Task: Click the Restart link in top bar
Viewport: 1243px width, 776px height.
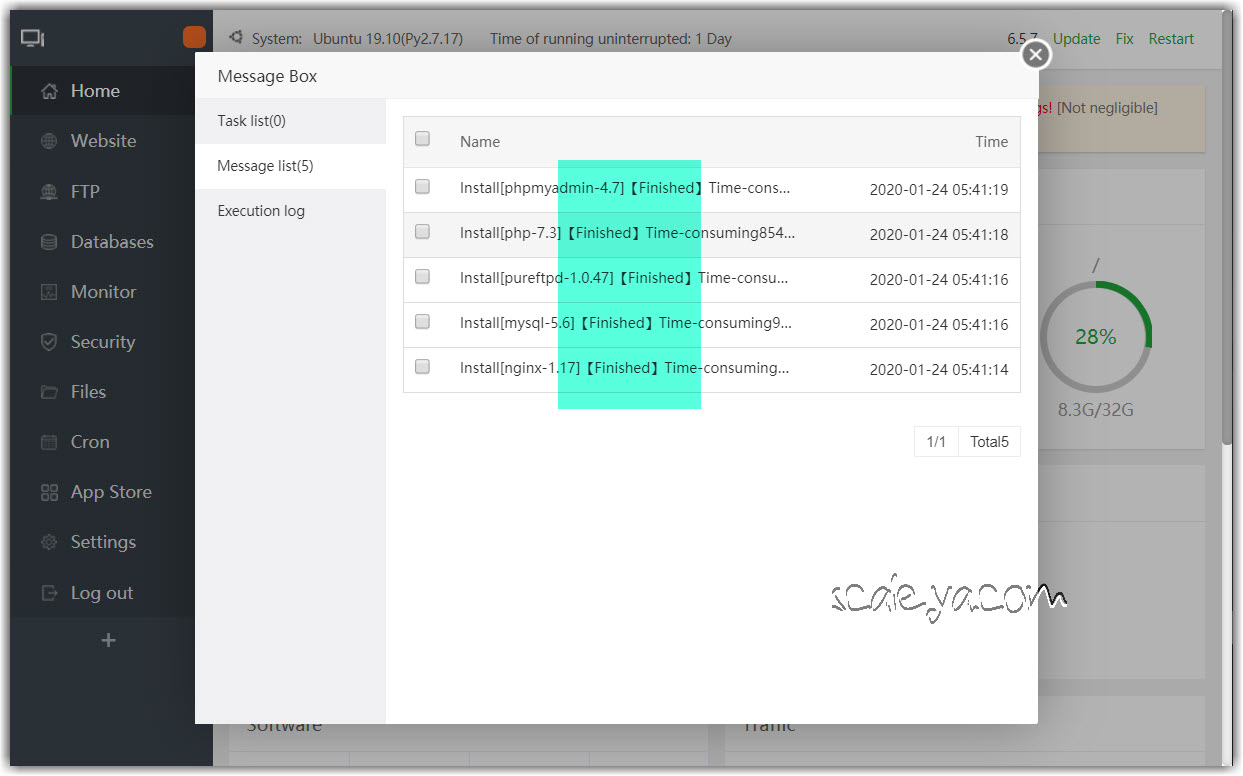Action: [1171, 39]
